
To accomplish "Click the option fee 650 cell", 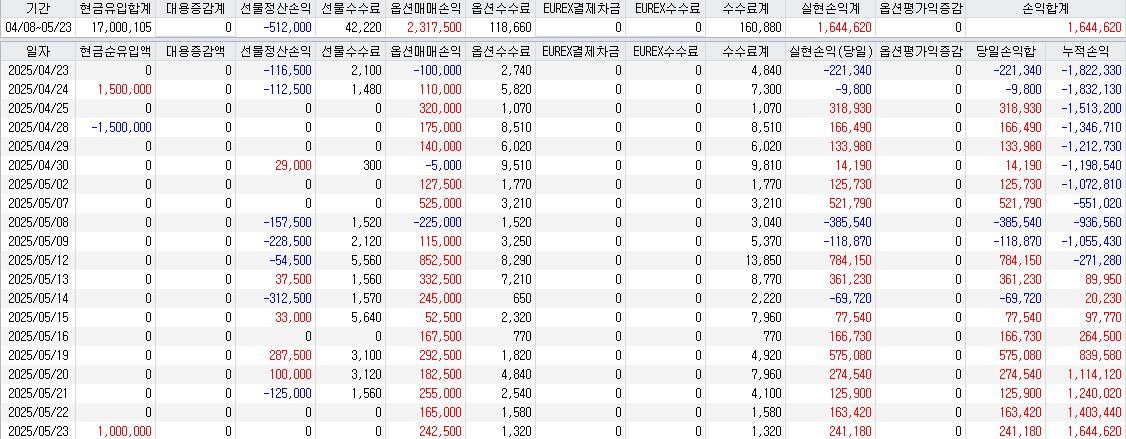I will click(x=524, y=297).
